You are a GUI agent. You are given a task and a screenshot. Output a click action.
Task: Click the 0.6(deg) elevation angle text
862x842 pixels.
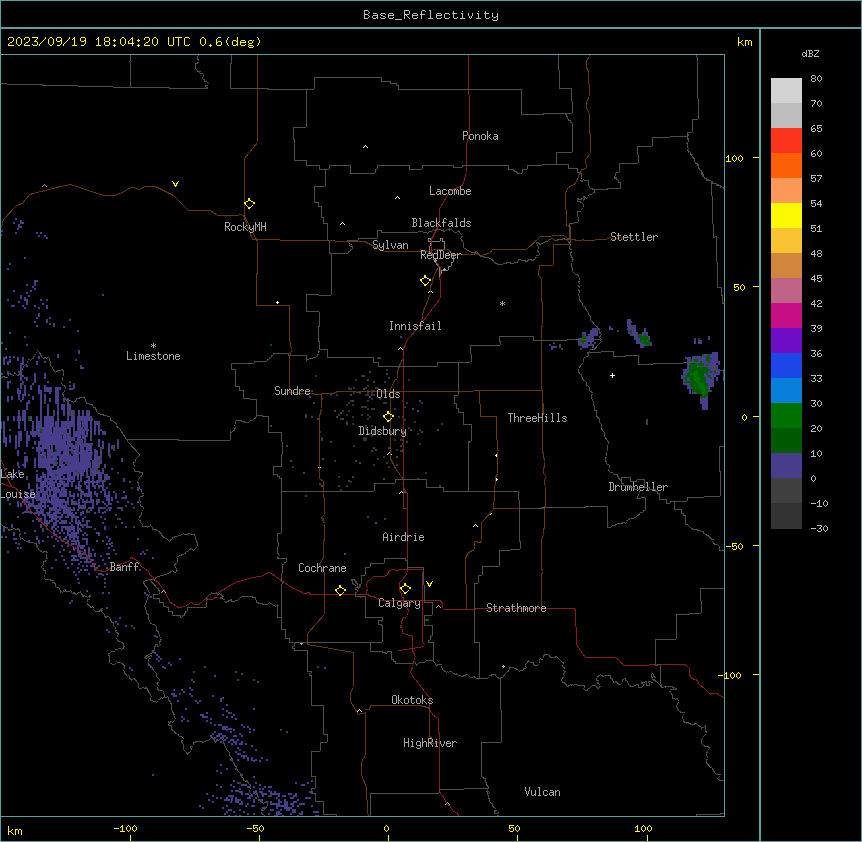(230, 42)
